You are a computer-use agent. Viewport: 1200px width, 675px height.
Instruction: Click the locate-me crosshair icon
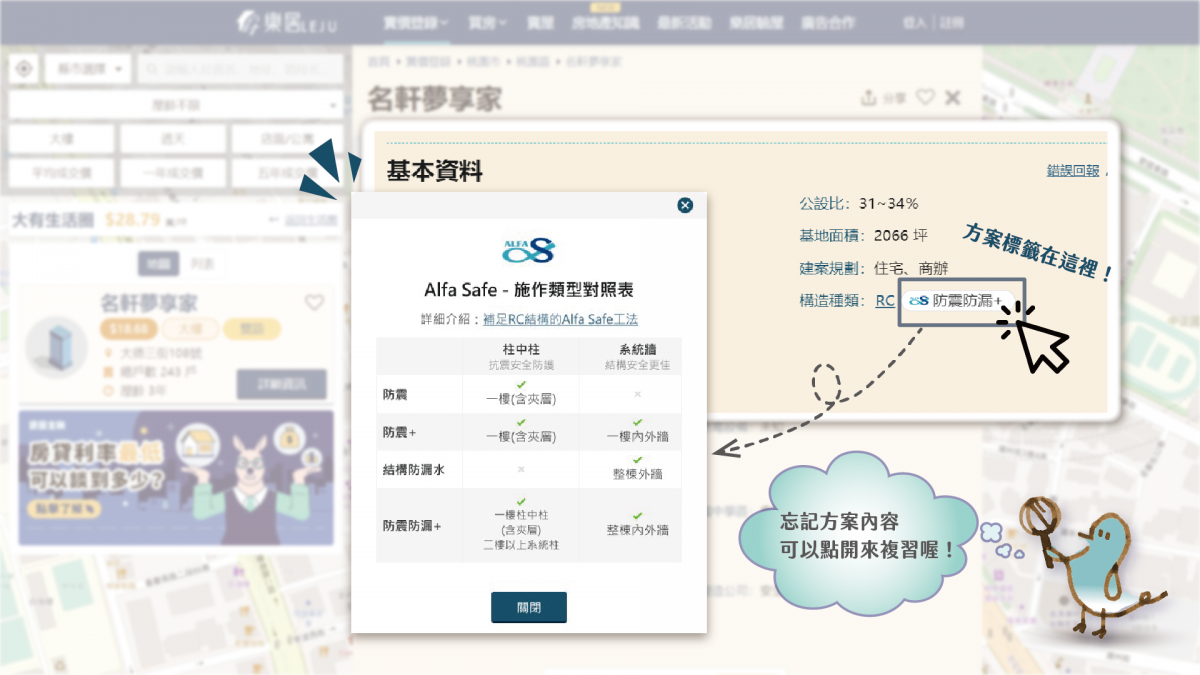[24, 69]
